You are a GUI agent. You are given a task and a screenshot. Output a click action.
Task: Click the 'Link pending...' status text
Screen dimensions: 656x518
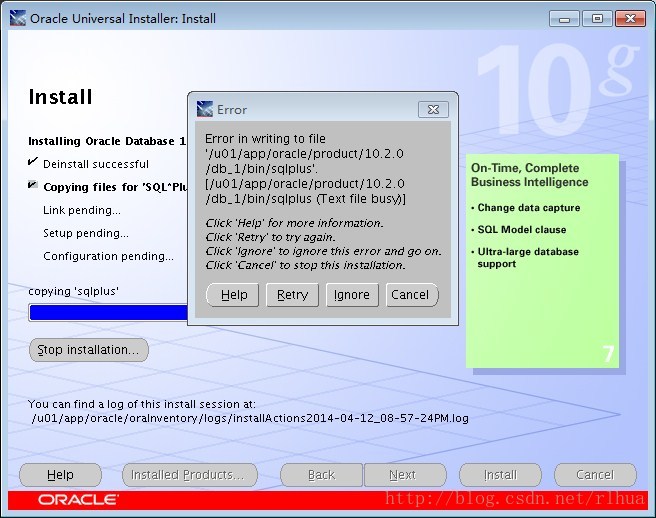coord(82,210)
